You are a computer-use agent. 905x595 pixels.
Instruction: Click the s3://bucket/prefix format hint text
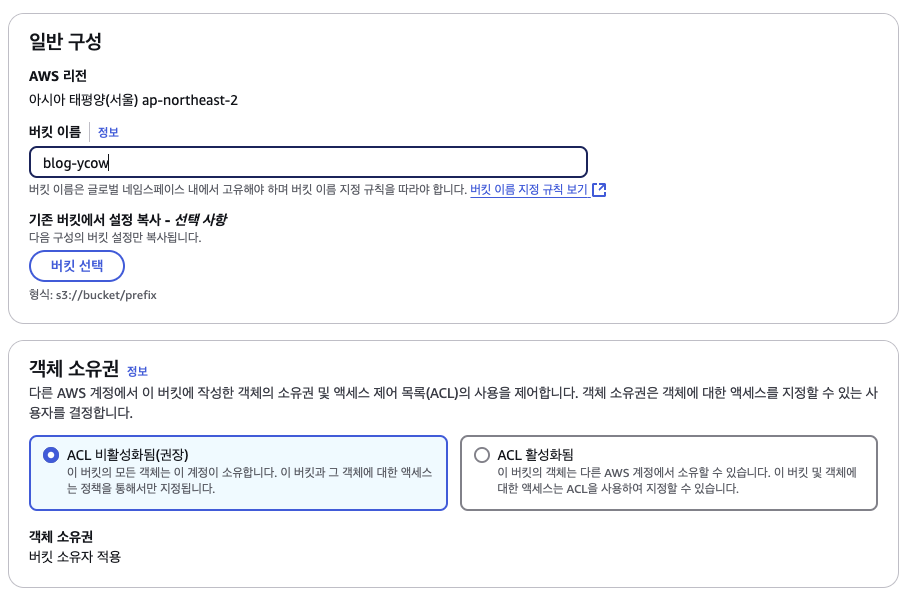93,295
